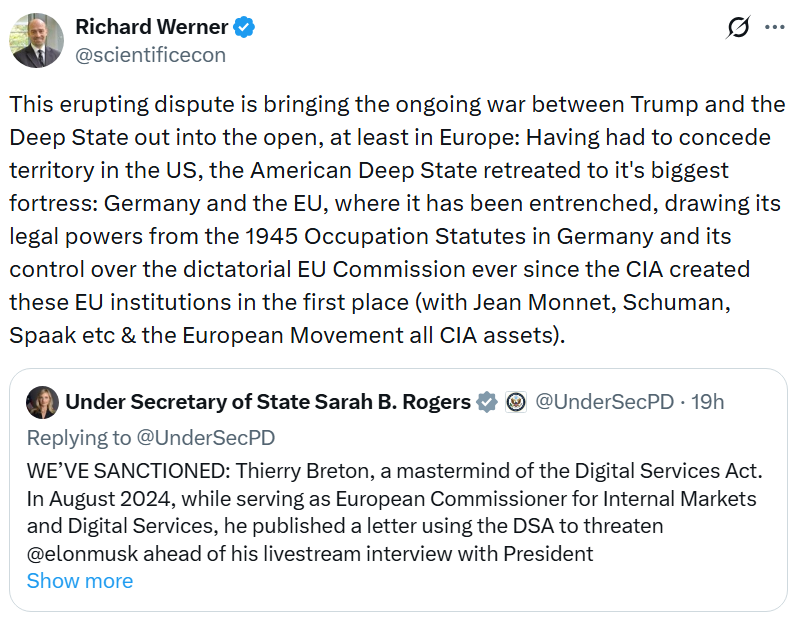Click the @scientificecon handle
Image resolution: width=804 pixels, height=633 pixels.
coord(151,55)
